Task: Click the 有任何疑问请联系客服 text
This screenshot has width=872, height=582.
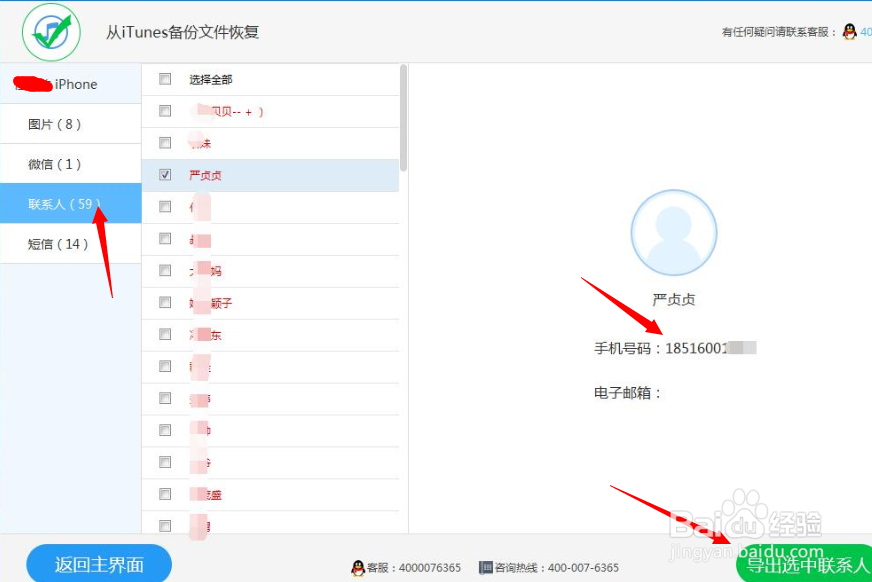Action: (779, 32)
